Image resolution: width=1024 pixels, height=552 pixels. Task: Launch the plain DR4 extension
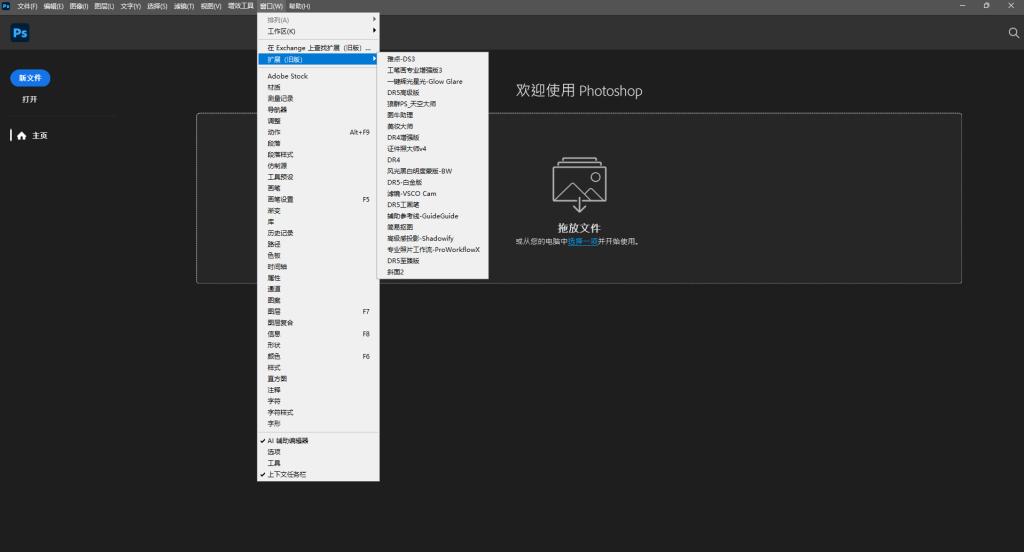[x=433, y=160]
